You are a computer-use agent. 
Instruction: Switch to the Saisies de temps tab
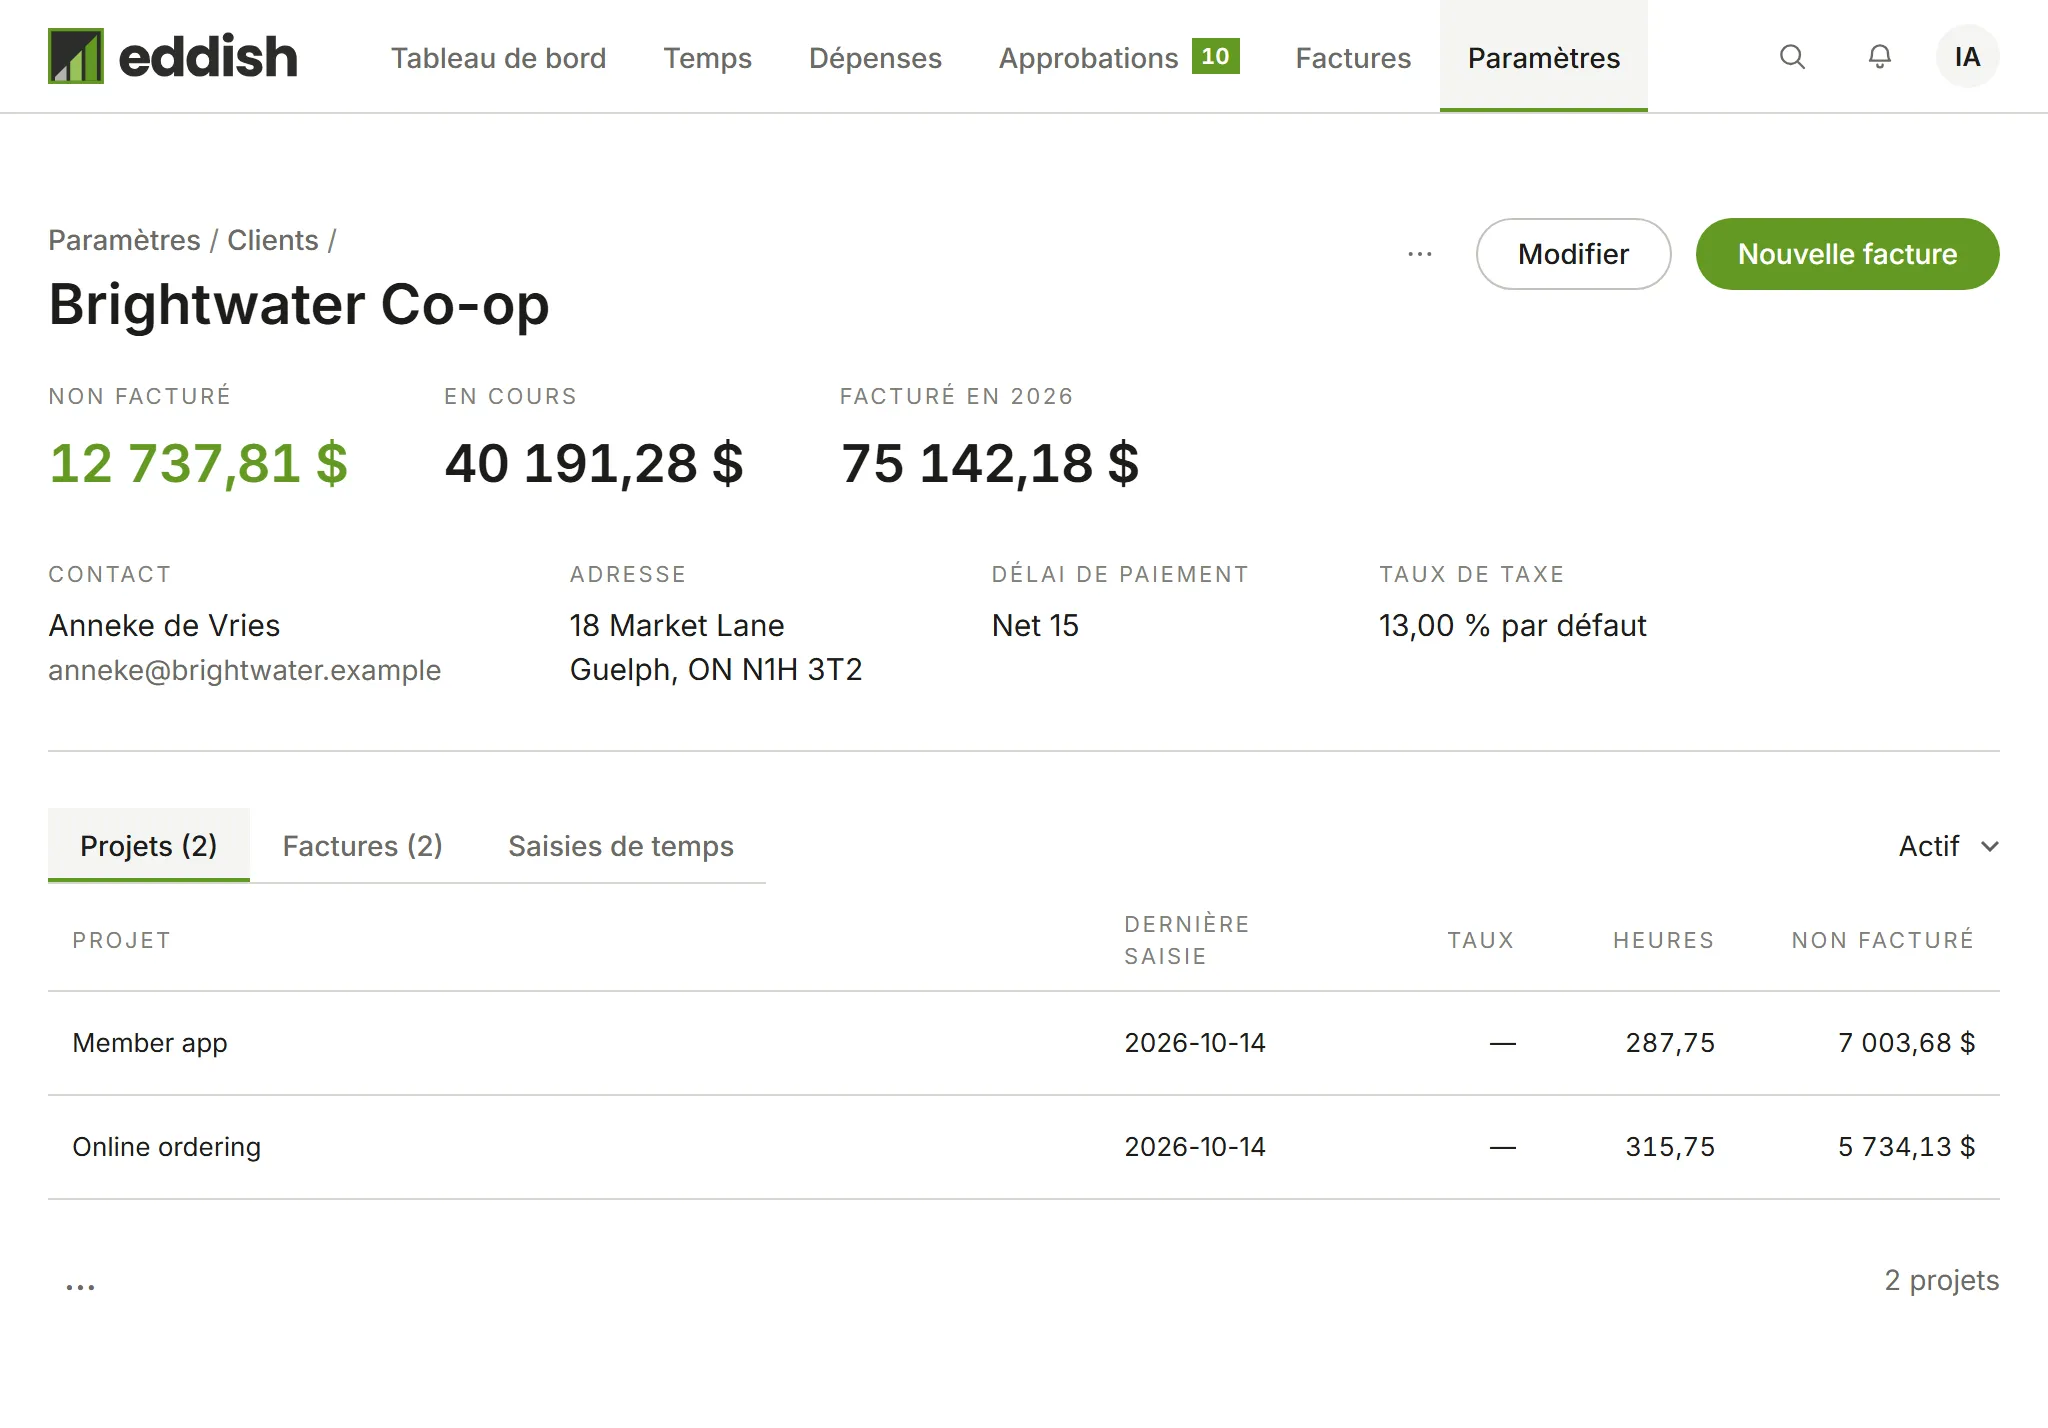621,846
